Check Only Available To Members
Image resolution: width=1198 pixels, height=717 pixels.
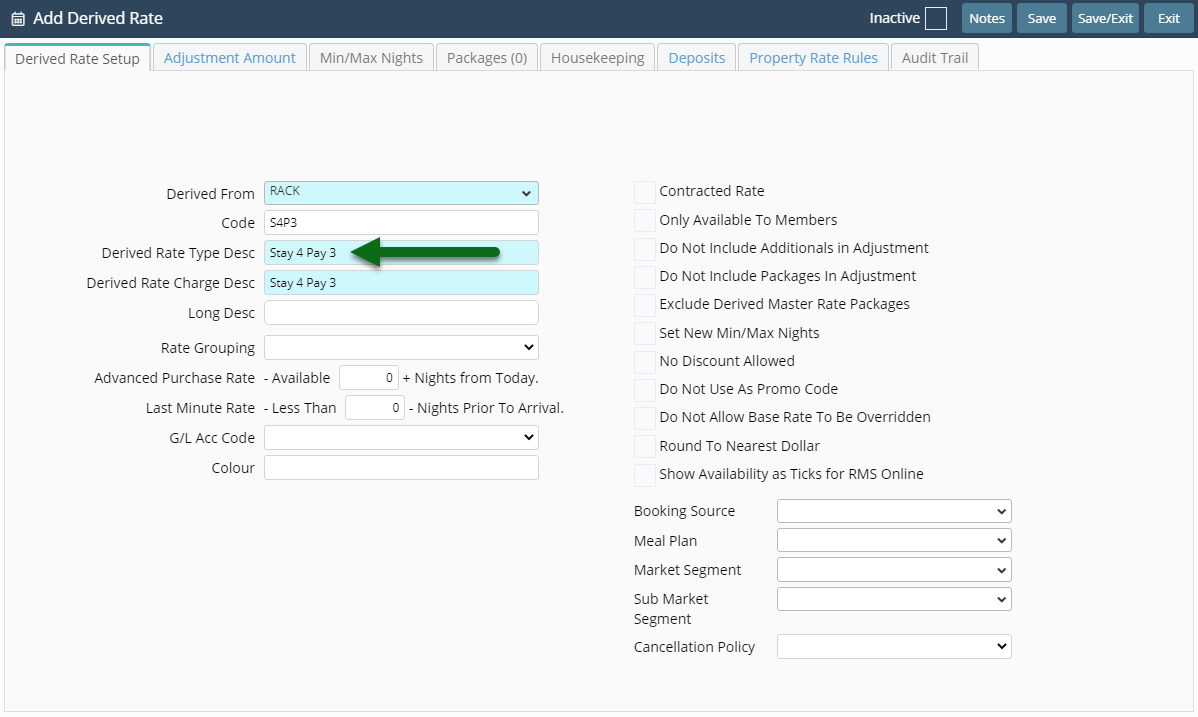click(x=645, y=220)
